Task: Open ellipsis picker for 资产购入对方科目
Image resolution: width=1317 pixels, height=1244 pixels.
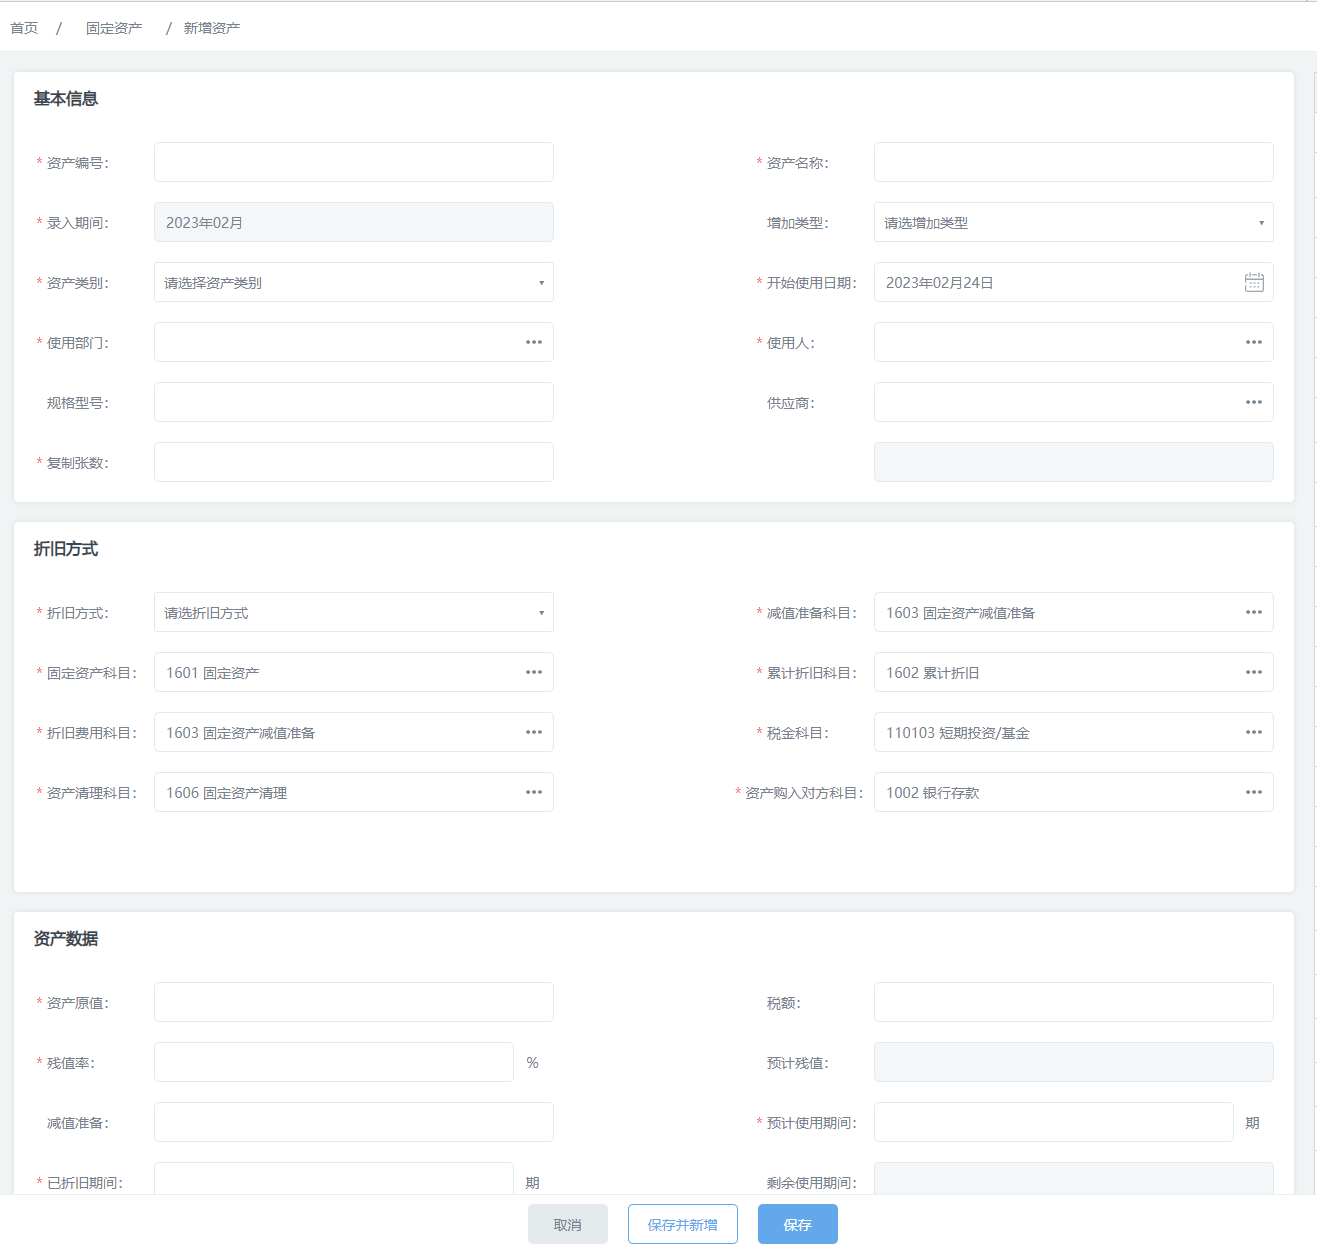Action: point(1254,792)
